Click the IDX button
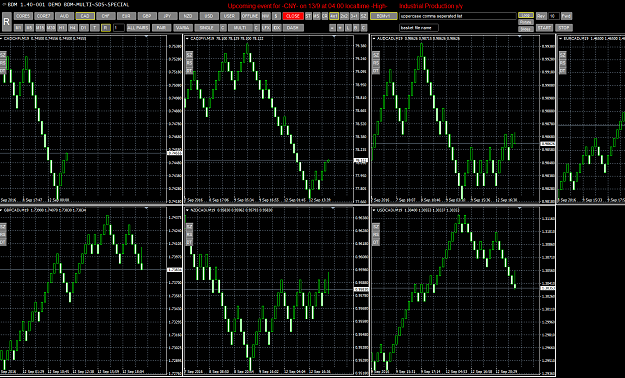Viewport: 625px width, 378px height. point(276,28)
